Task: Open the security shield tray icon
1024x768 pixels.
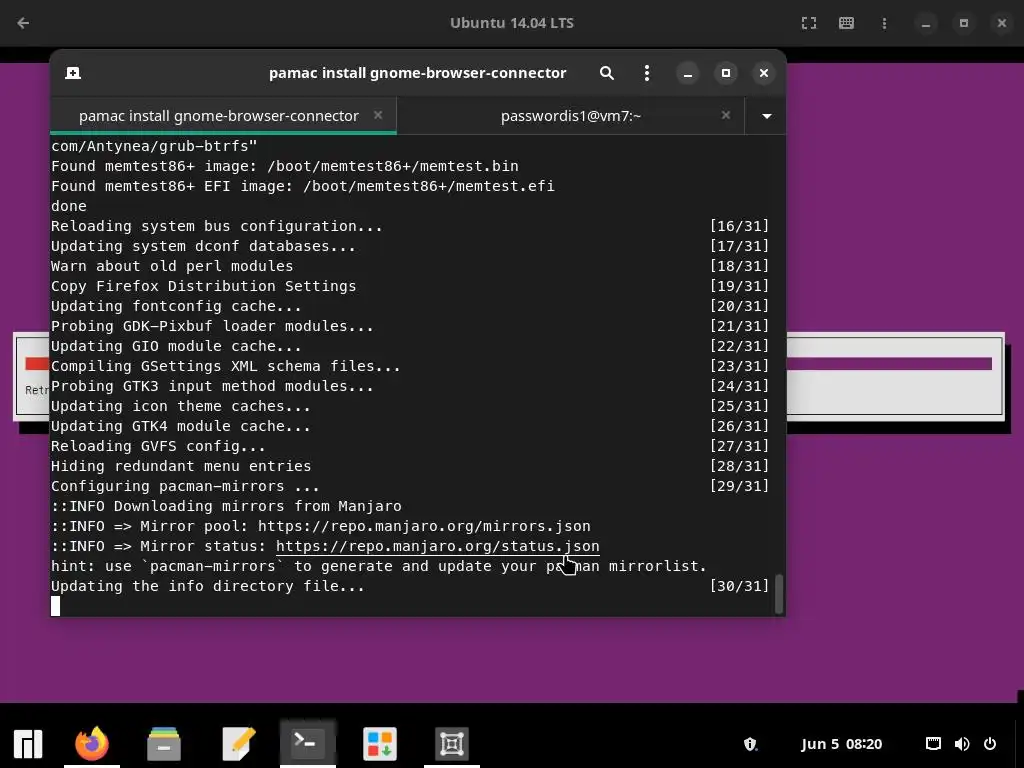Action: coord(750,744)
